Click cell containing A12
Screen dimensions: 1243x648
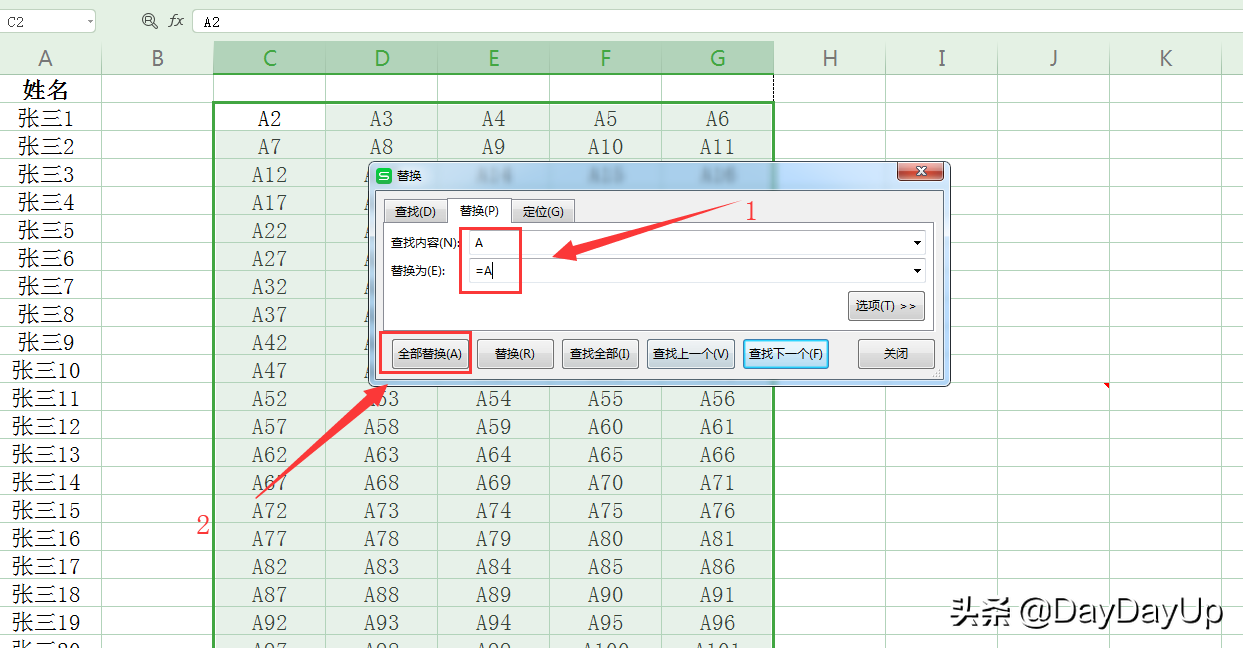pyautogui.click(x=269, y=174)
